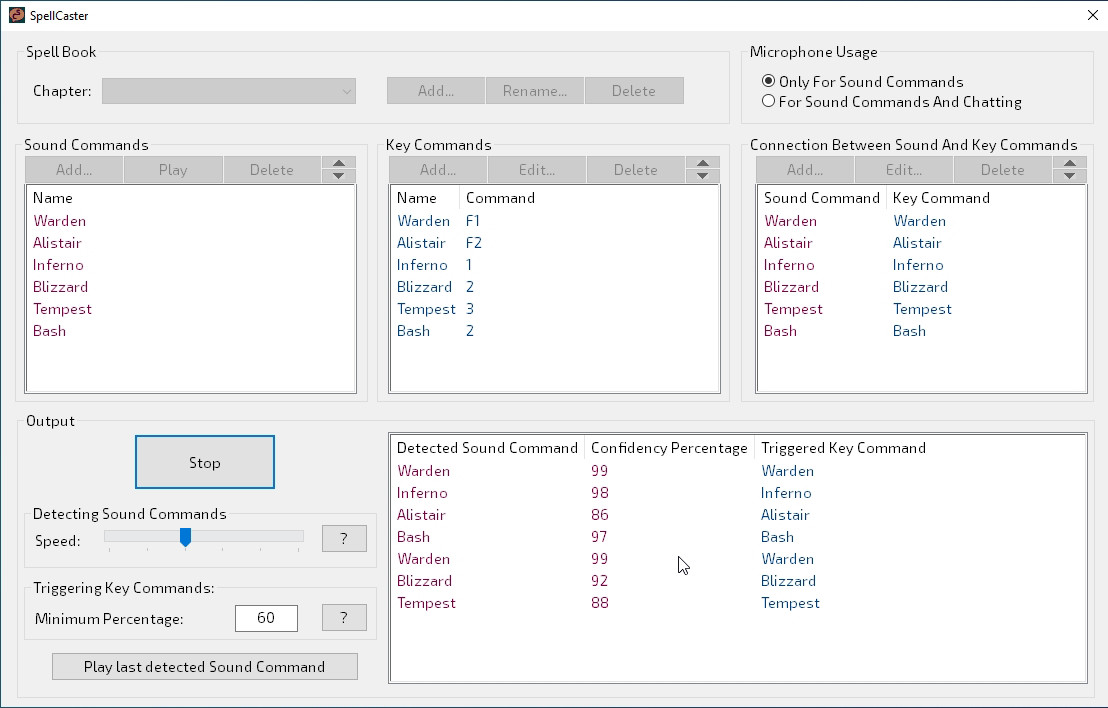
Task: Select Tempest row in Key Commands list
Action: [x=426, y=309]
